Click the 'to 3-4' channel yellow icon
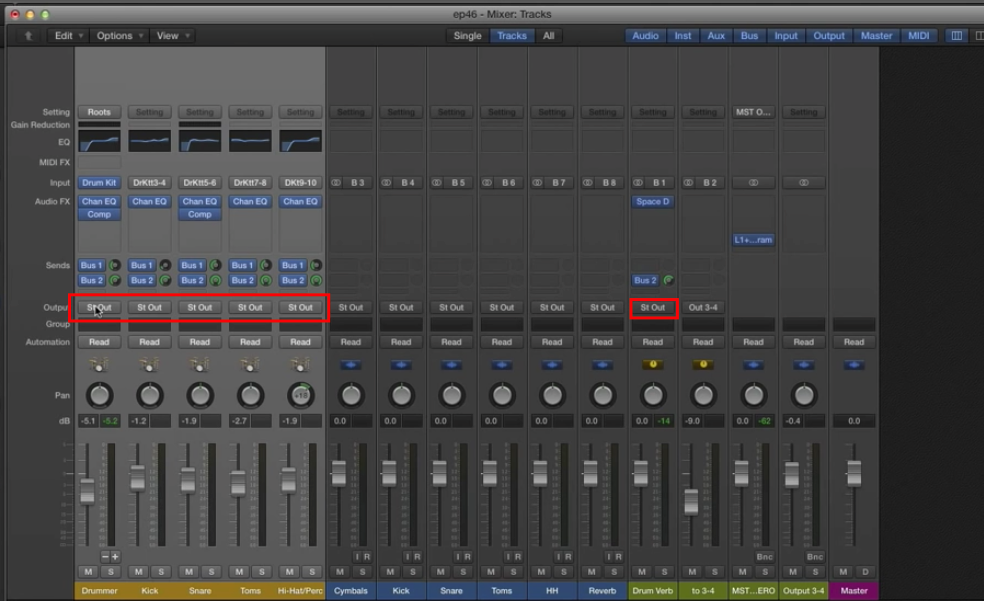This screenshot has width=984, height=601. click(x=703, y=364)
